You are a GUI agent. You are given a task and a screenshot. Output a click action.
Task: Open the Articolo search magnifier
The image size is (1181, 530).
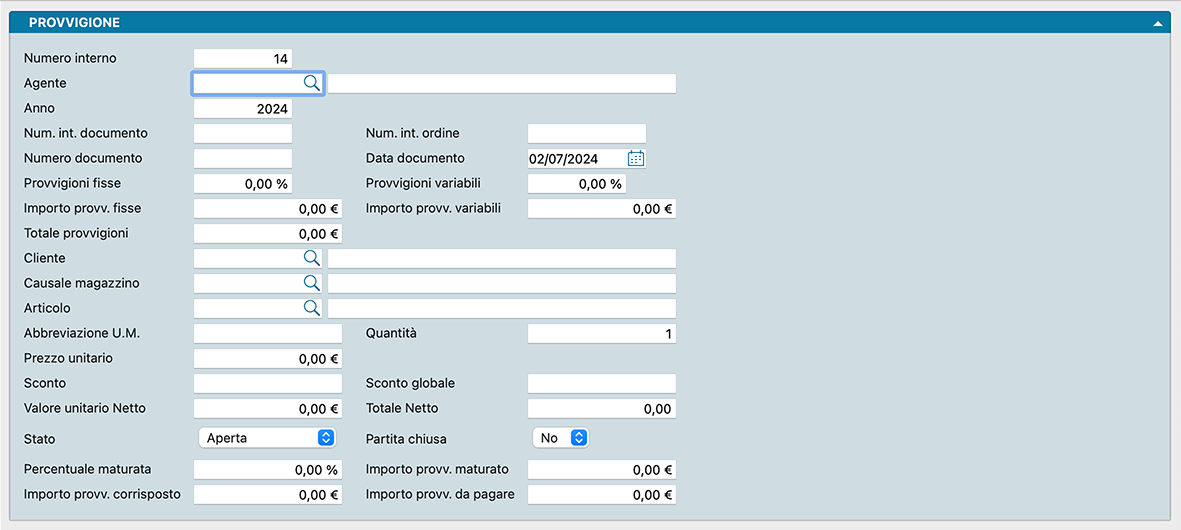[311, 308]
